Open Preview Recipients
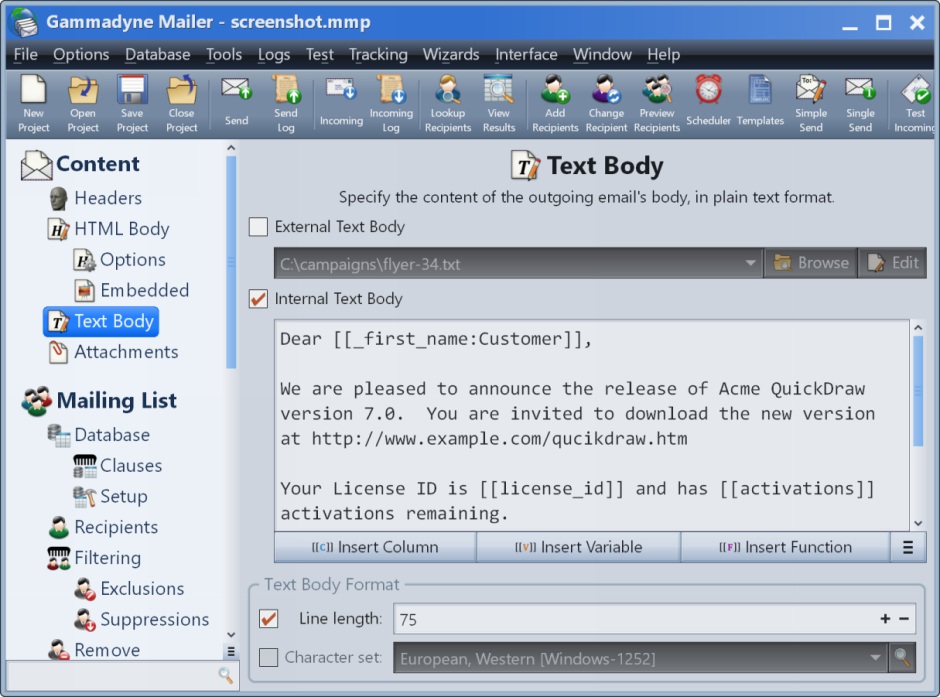 tap(657, 100)
